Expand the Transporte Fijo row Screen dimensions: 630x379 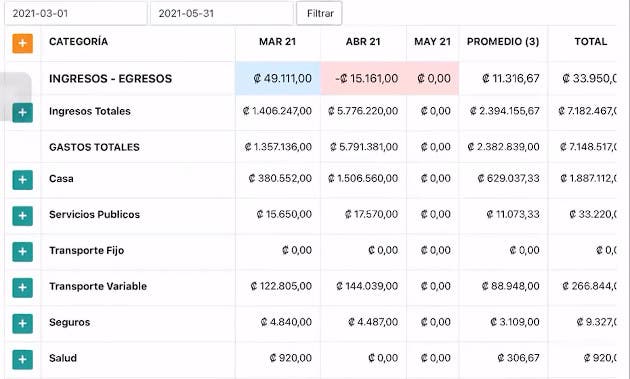pos(22,252)
